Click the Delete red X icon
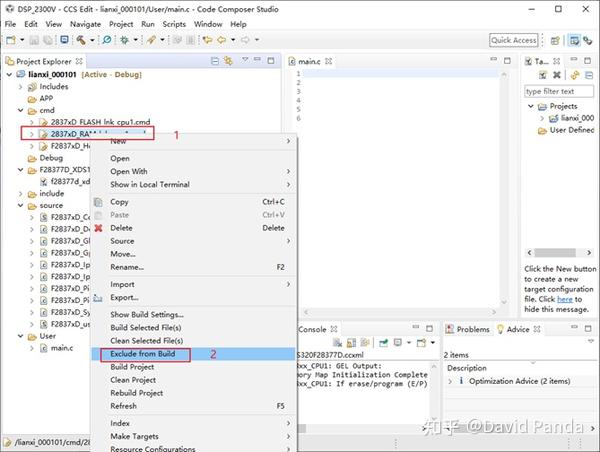Viewport: 600px width, 452px height. 99,228
